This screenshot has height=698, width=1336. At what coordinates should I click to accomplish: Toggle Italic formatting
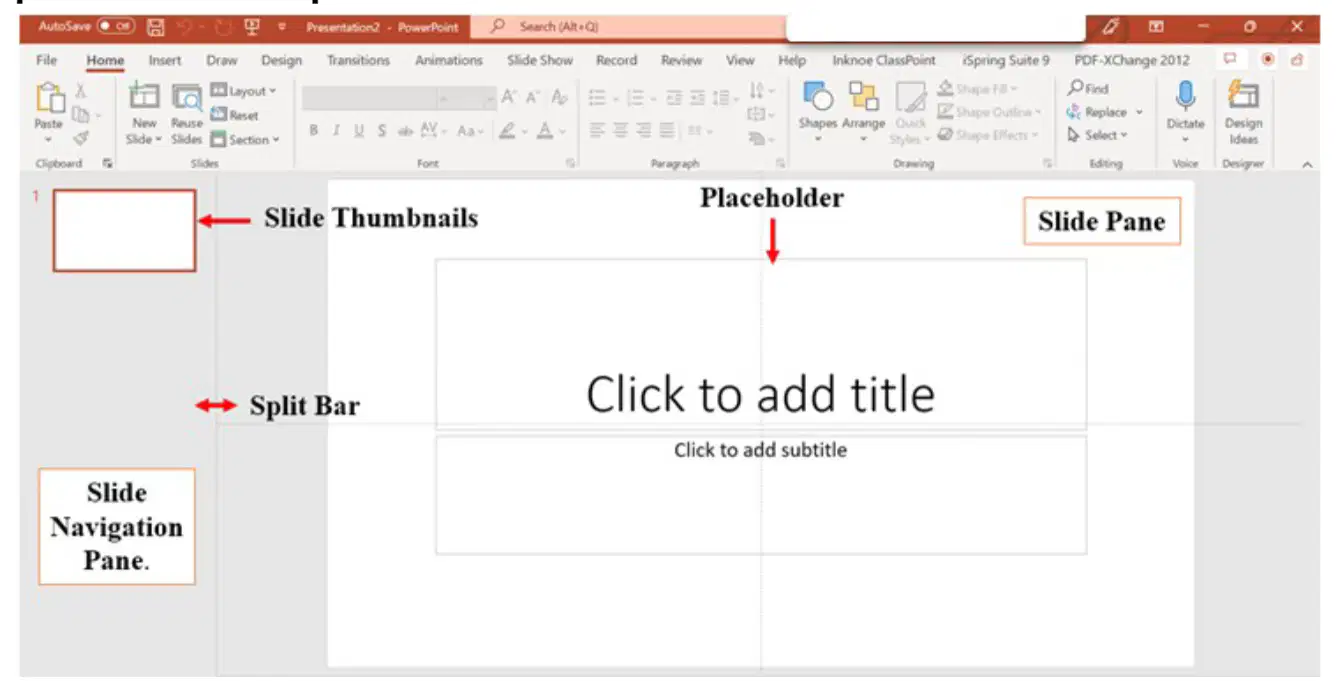click(336, 131)
